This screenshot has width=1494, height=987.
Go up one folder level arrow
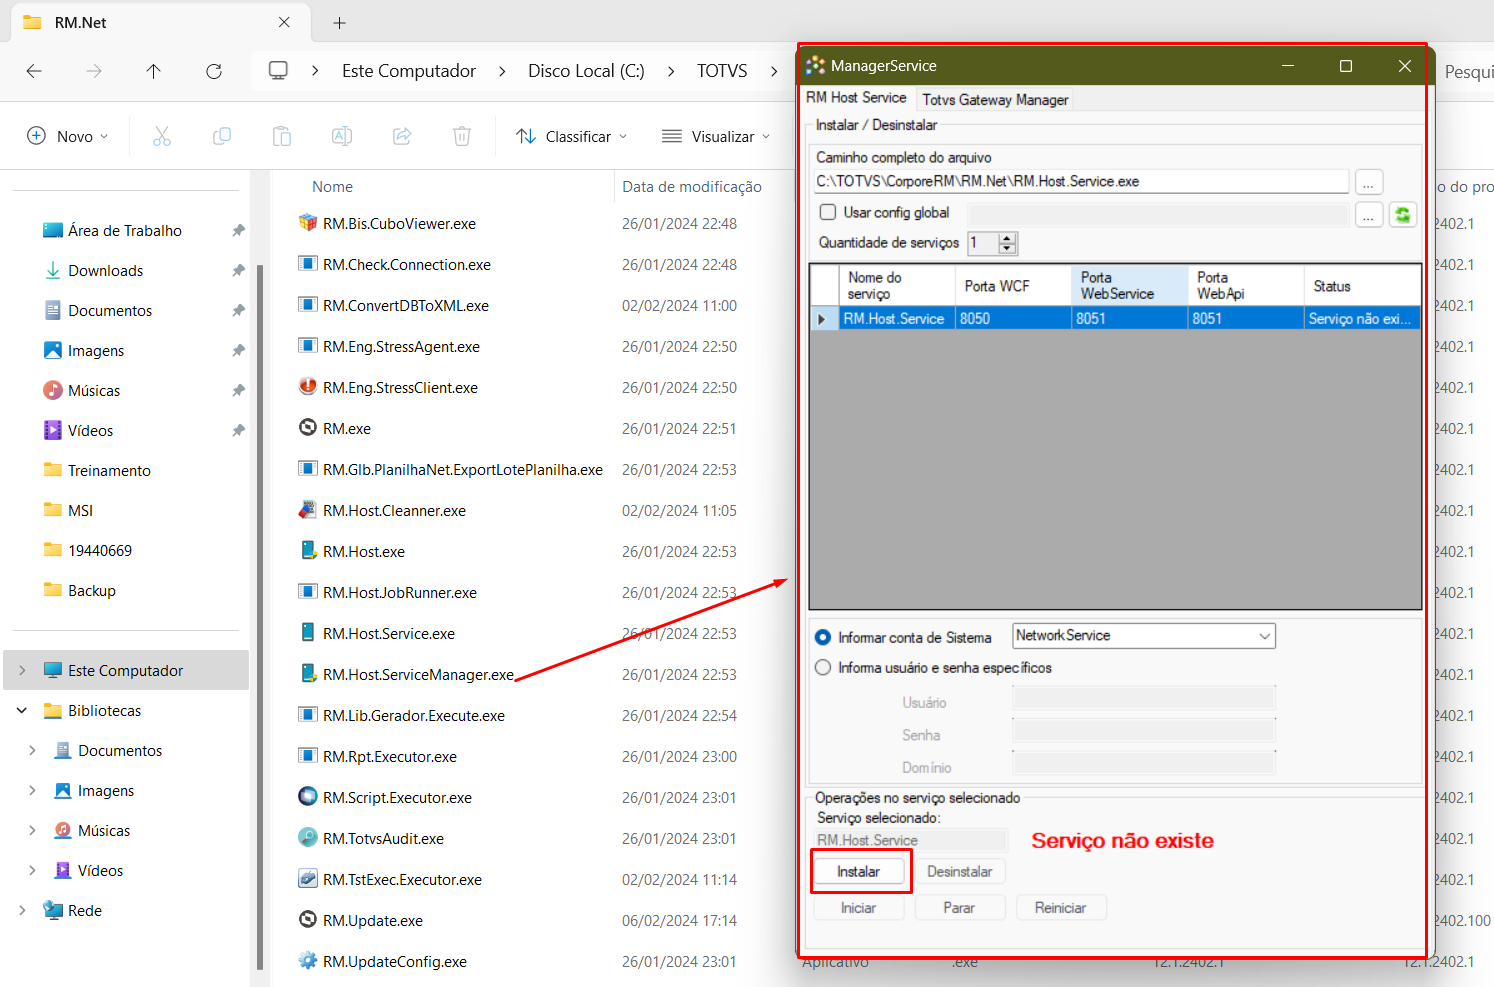pos(153,71)
